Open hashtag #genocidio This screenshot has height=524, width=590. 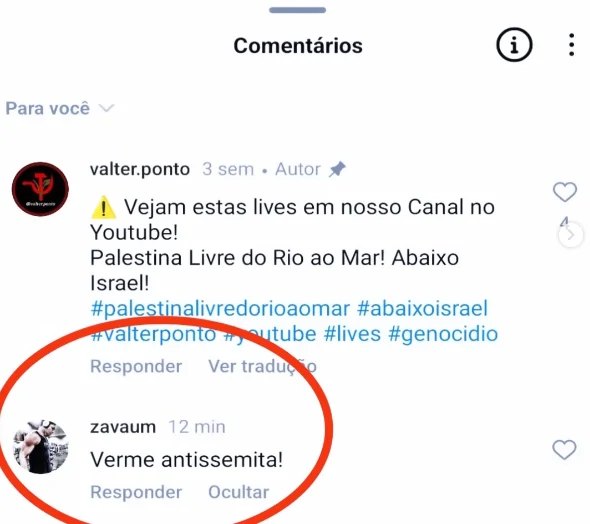[443, 334]
